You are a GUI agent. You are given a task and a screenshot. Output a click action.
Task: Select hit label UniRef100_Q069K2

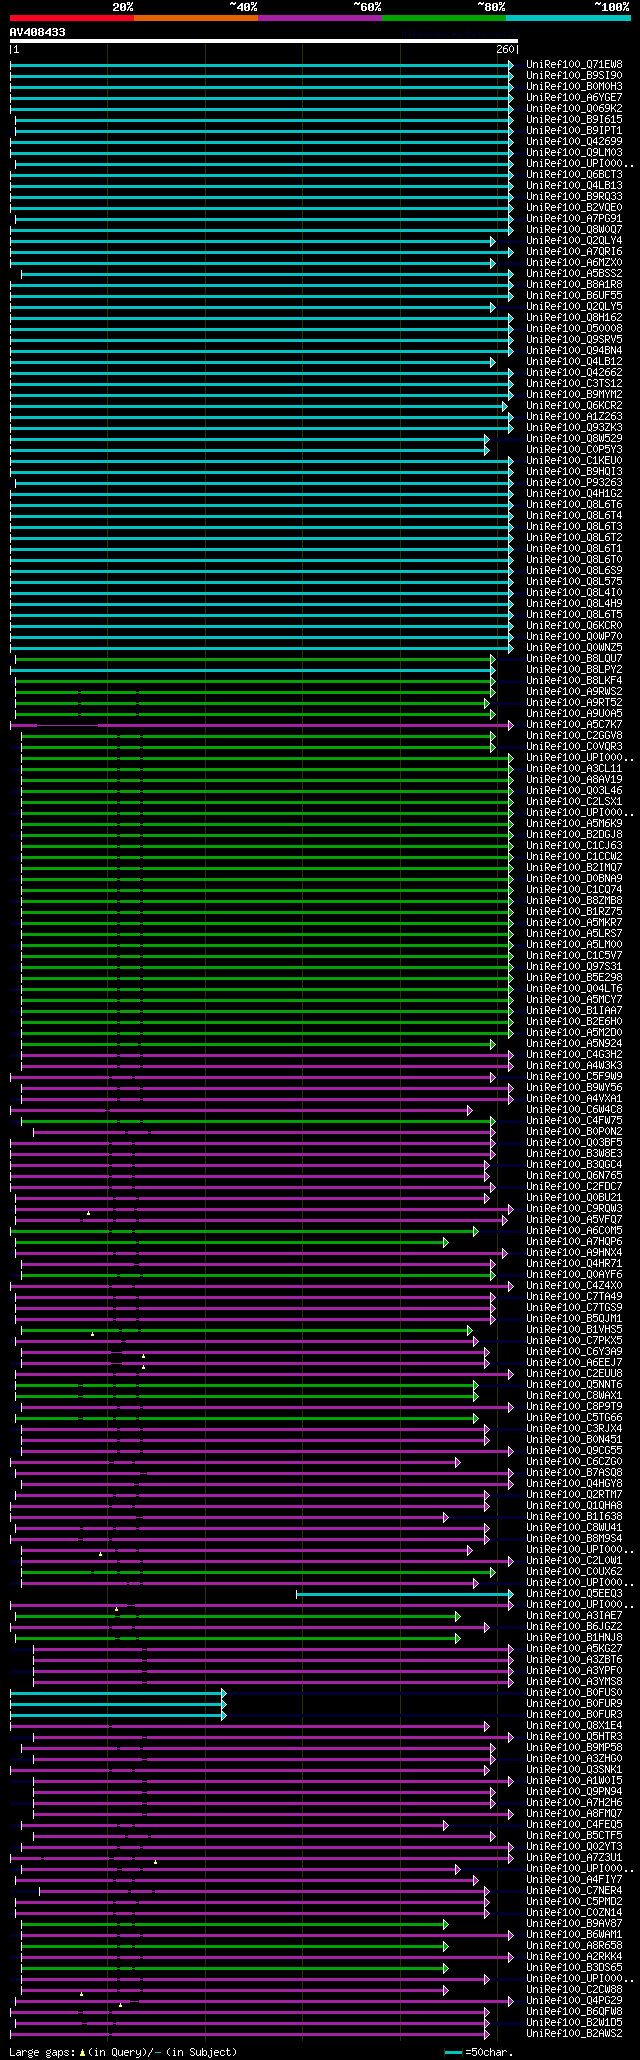pyautogui.click(x=574, y=108)
